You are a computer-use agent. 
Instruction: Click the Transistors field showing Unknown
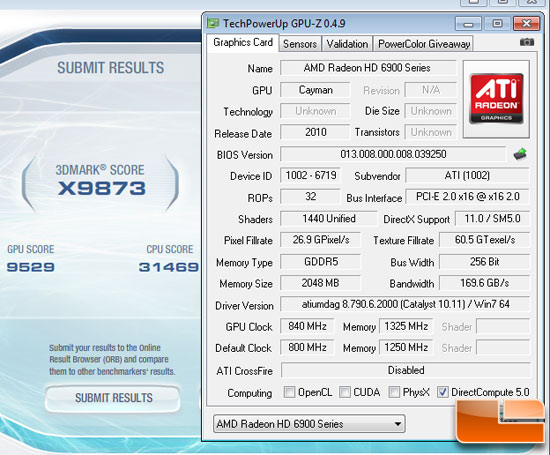(x=431, y=132)
